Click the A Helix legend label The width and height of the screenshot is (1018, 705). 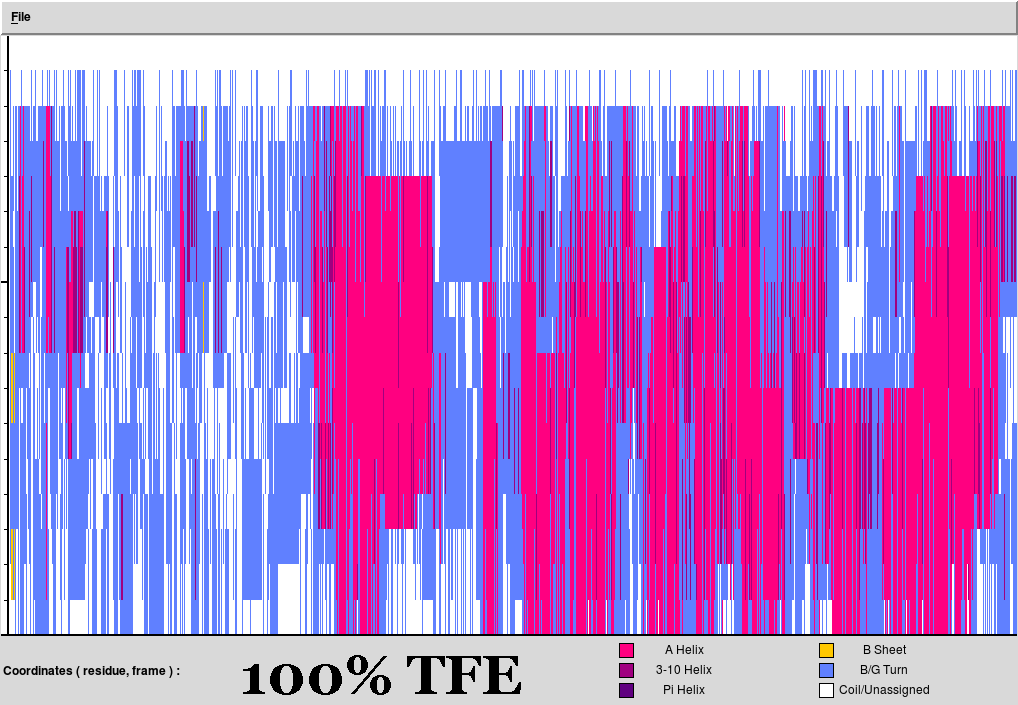pyautogui.click(x=684, y=650)
